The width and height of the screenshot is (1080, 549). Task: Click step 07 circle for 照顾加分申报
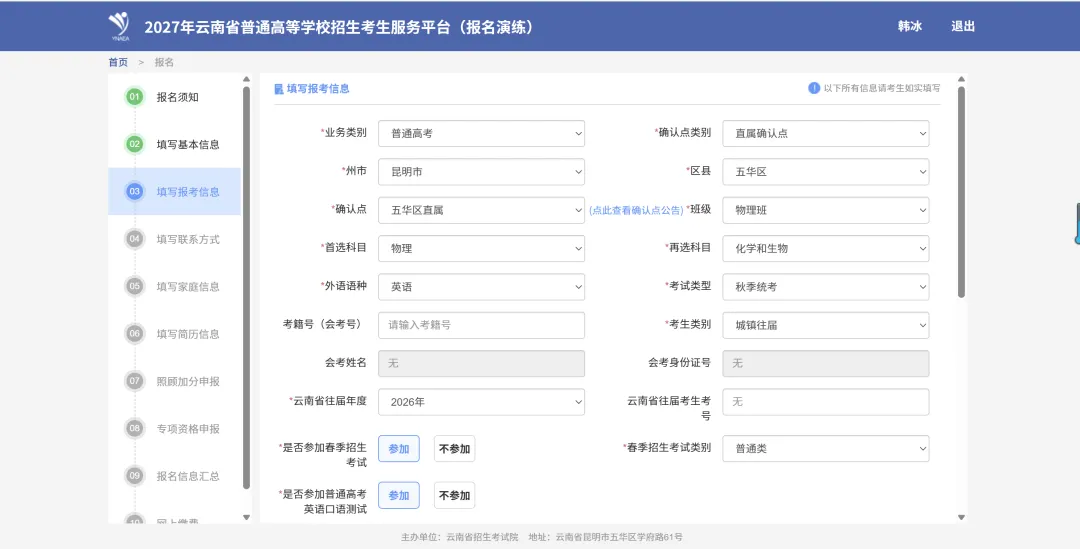click(x=134, y=381)
